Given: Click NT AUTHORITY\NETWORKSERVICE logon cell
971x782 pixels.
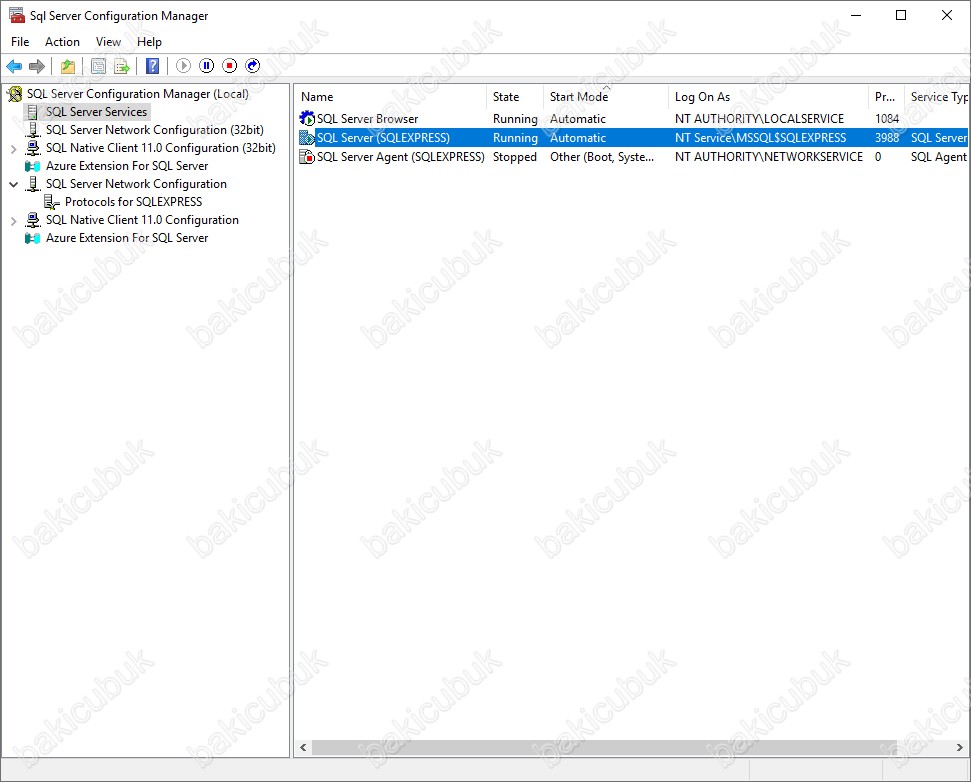Looking at the screenshot, I should 769,157.
